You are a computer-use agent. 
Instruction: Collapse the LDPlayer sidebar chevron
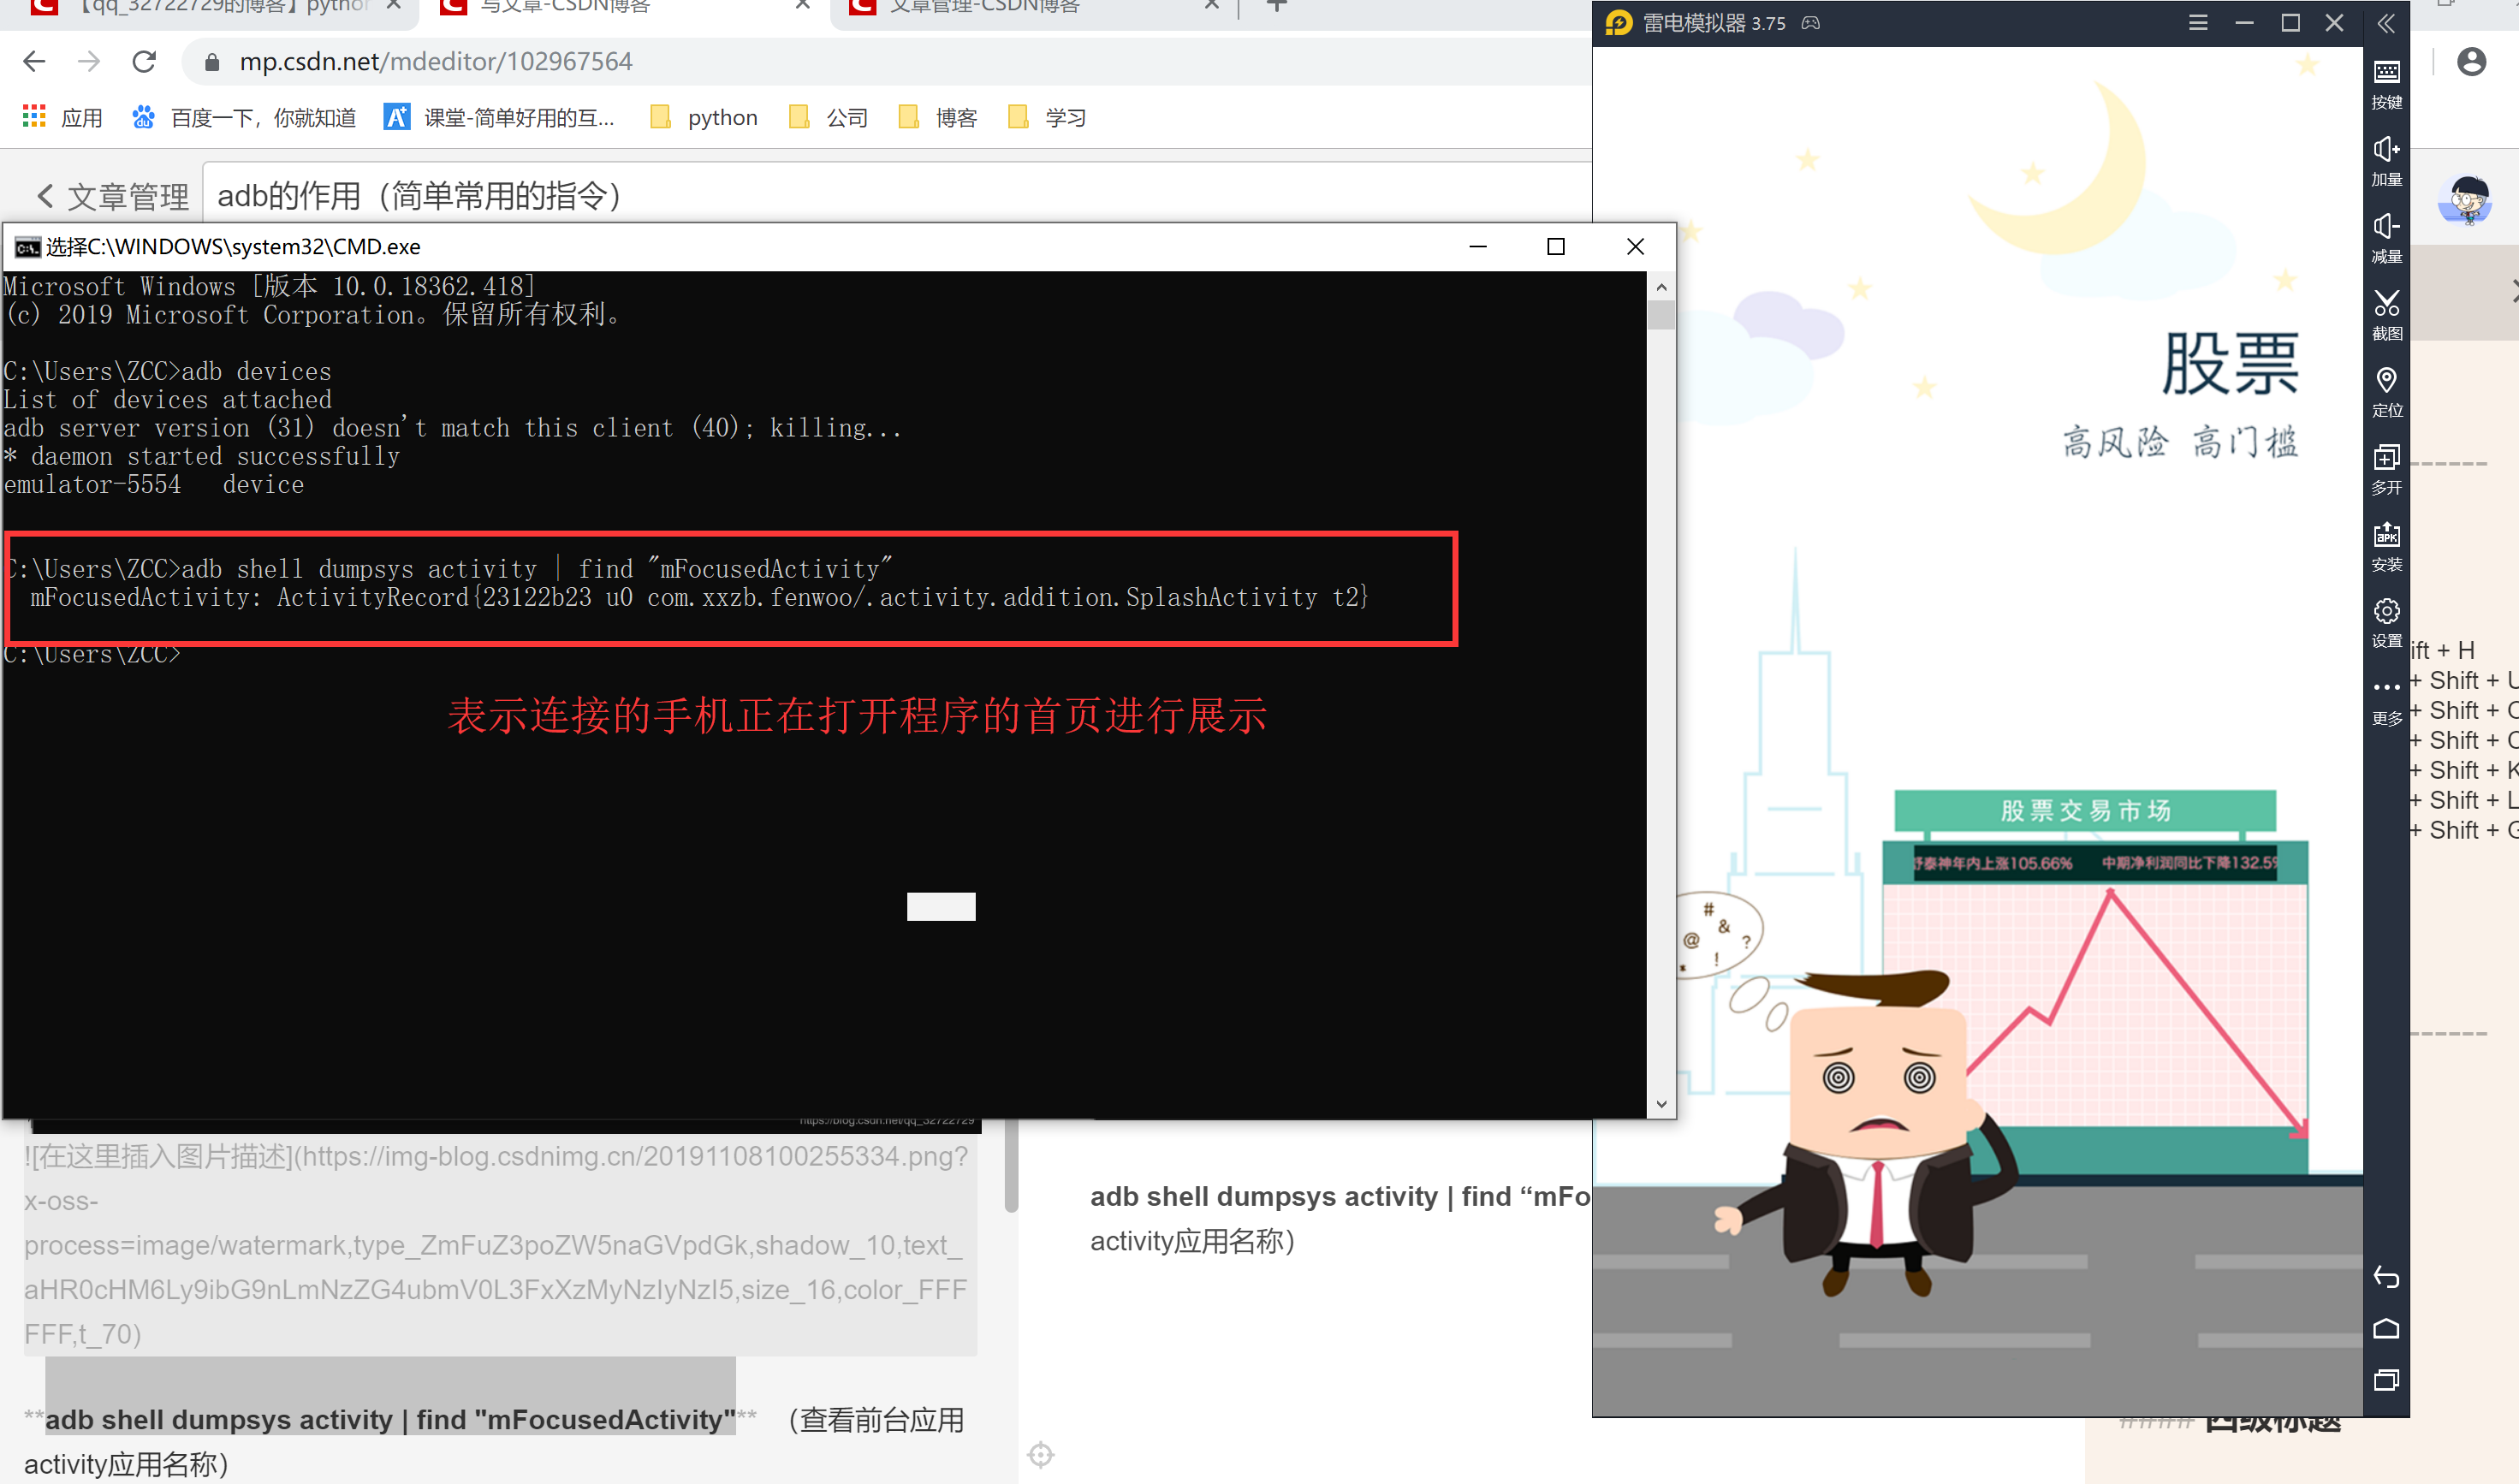point(2387,24)
